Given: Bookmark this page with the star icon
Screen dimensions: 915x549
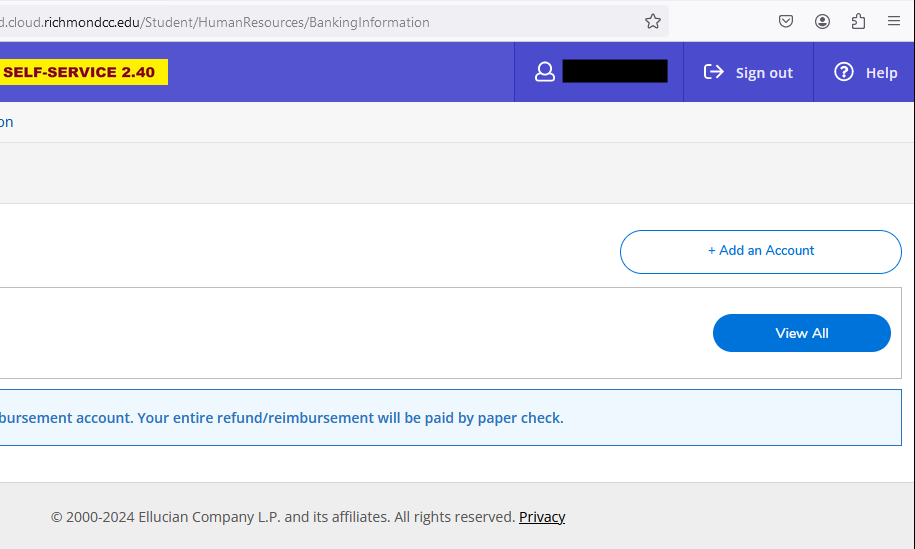Looking at the screenshot, I should [653, 22].
